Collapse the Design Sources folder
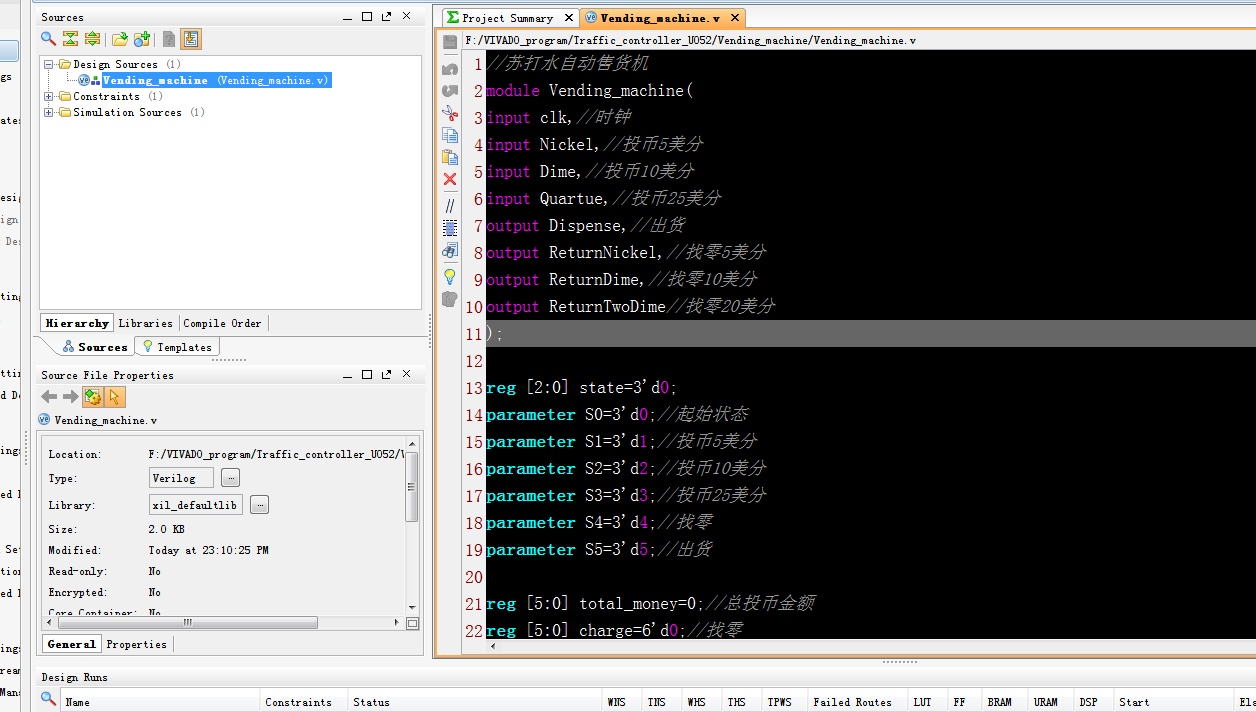 click(49, 64)
